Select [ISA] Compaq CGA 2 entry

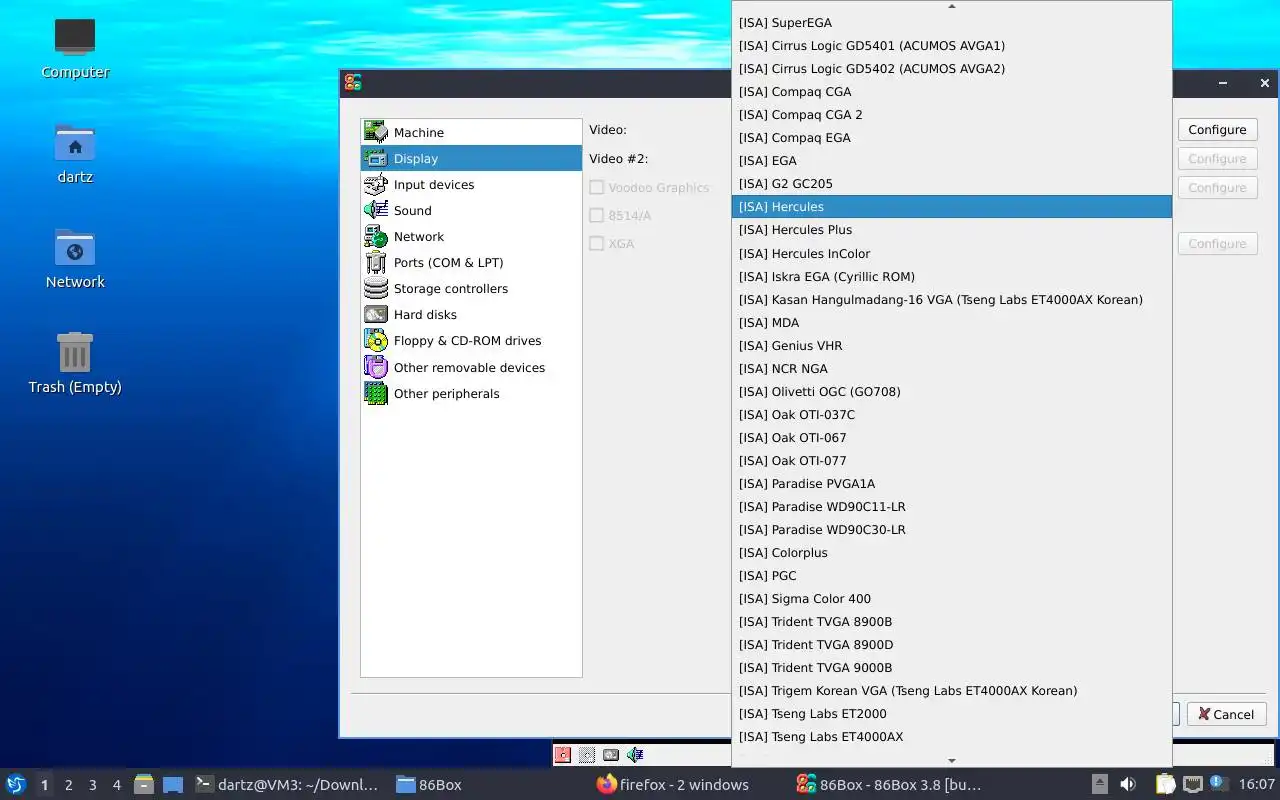click(x=952, y=114)
